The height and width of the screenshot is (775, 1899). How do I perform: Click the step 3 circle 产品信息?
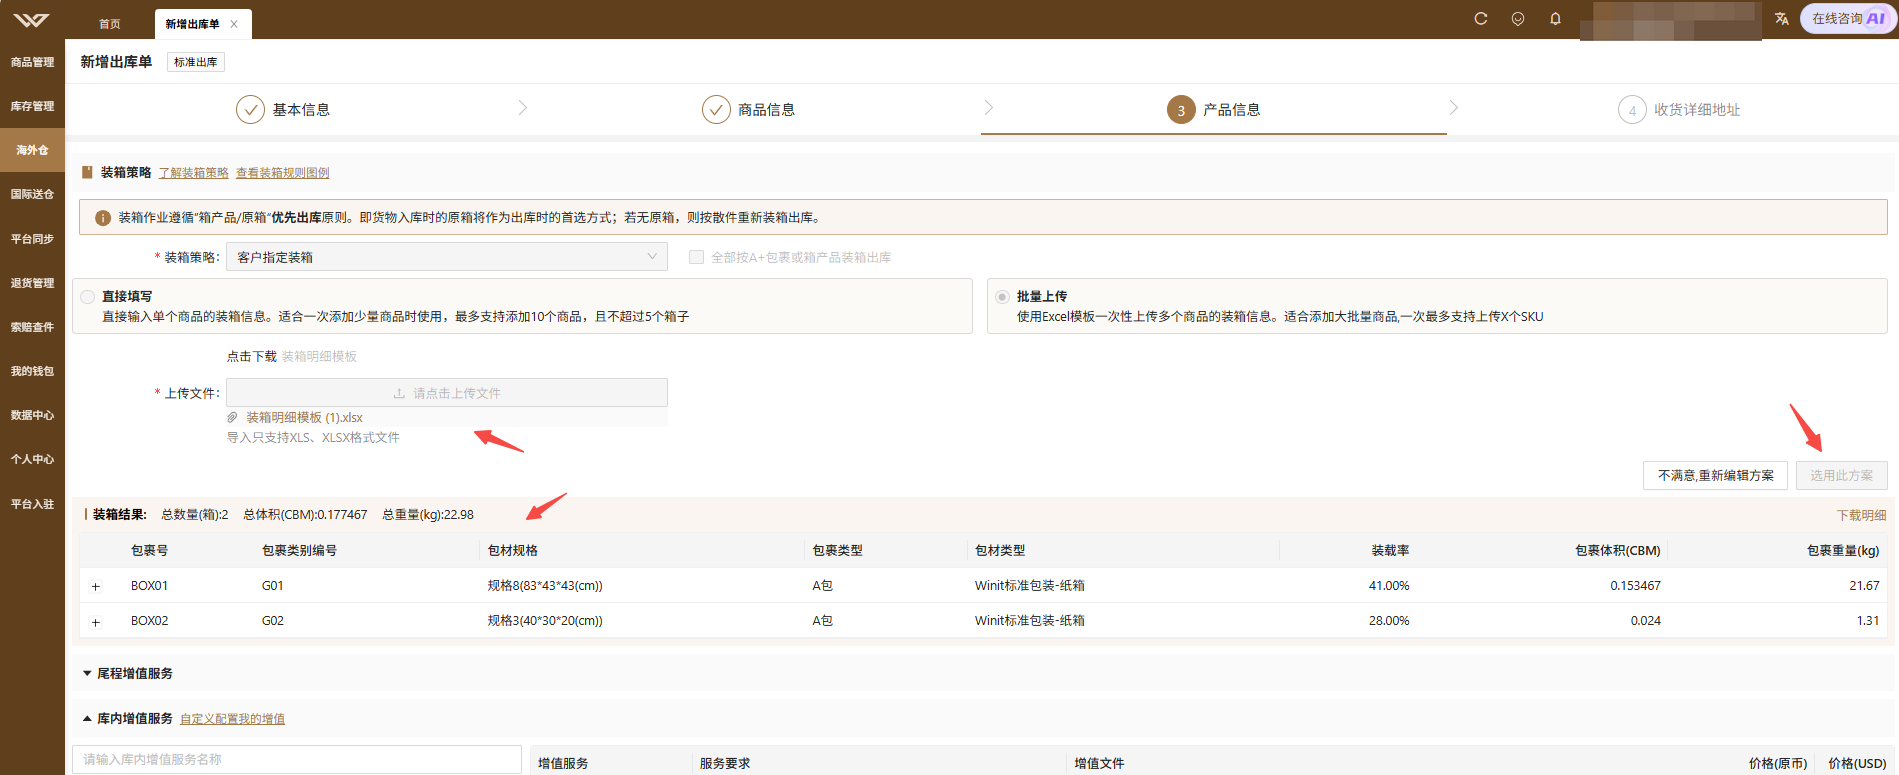[1181, 110]
